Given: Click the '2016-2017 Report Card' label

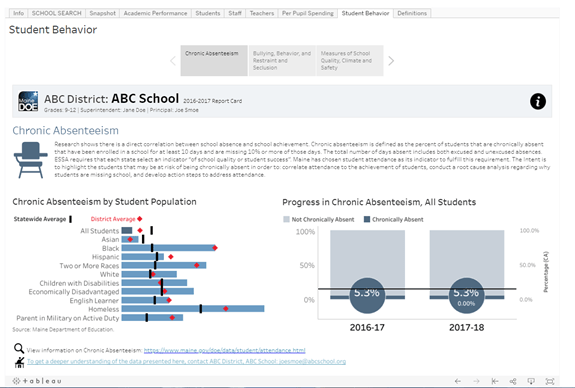Looking at the screenshot, I should pyautogui.click(x=212, y=101).
